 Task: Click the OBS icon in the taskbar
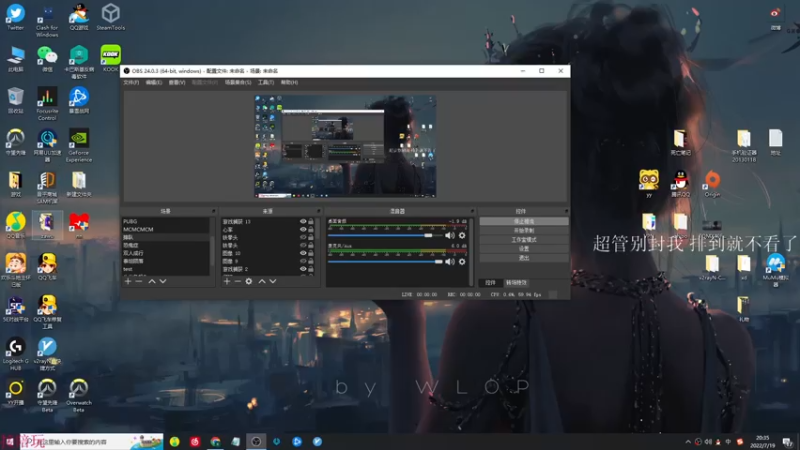click(256, 441)
